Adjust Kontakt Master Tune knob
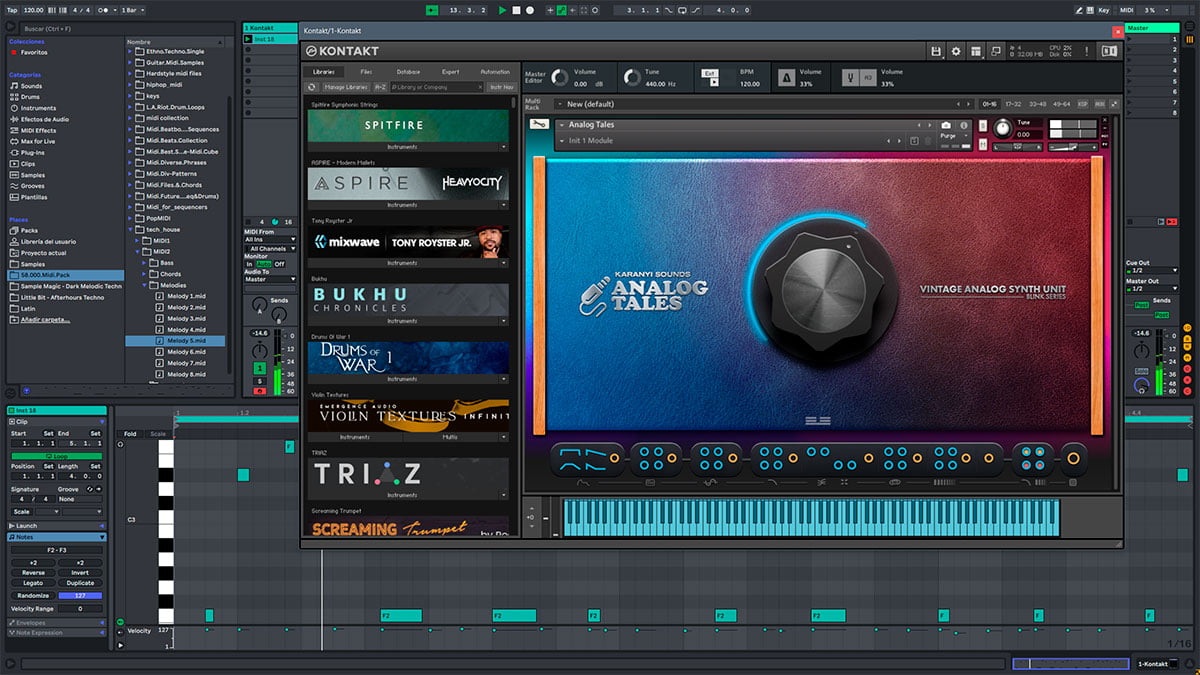The image size is (1200, 675). (x=631, y=77)
